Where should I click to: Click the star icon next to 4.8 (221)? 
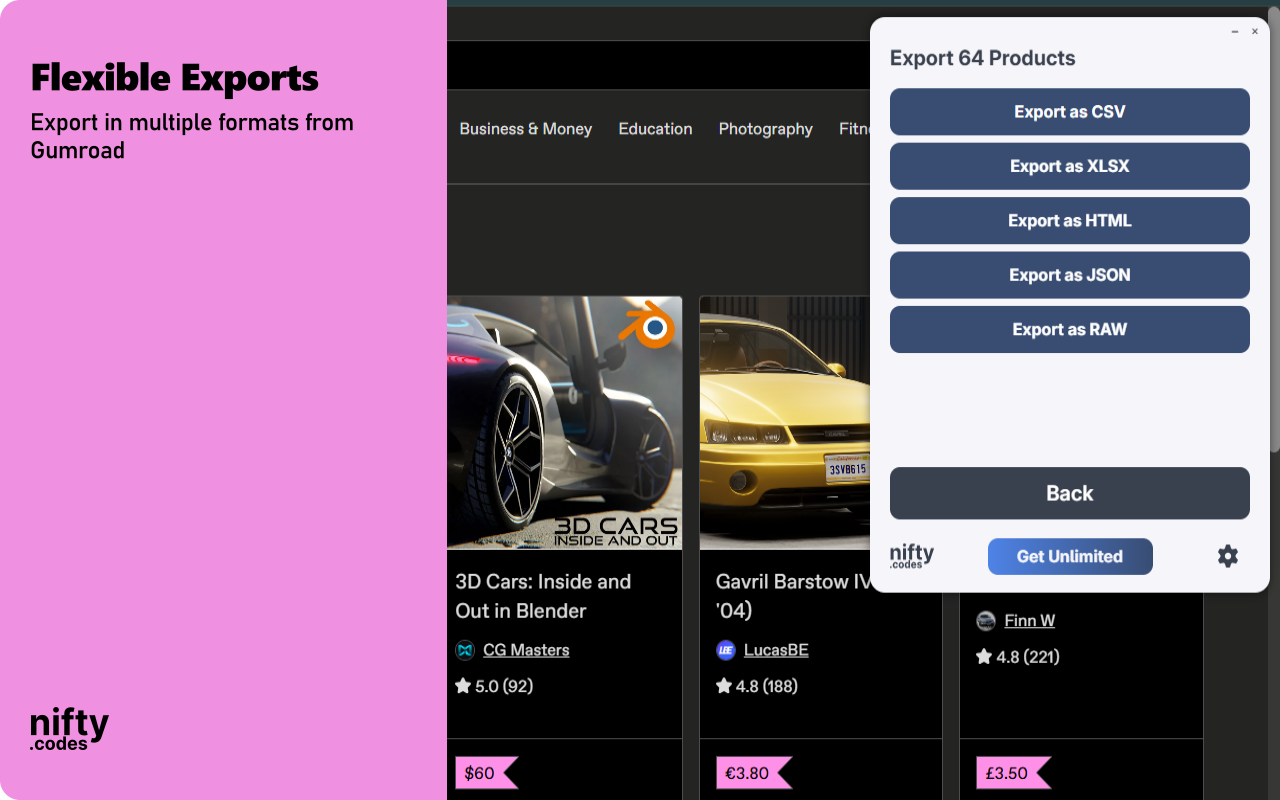tap(985, 657)
